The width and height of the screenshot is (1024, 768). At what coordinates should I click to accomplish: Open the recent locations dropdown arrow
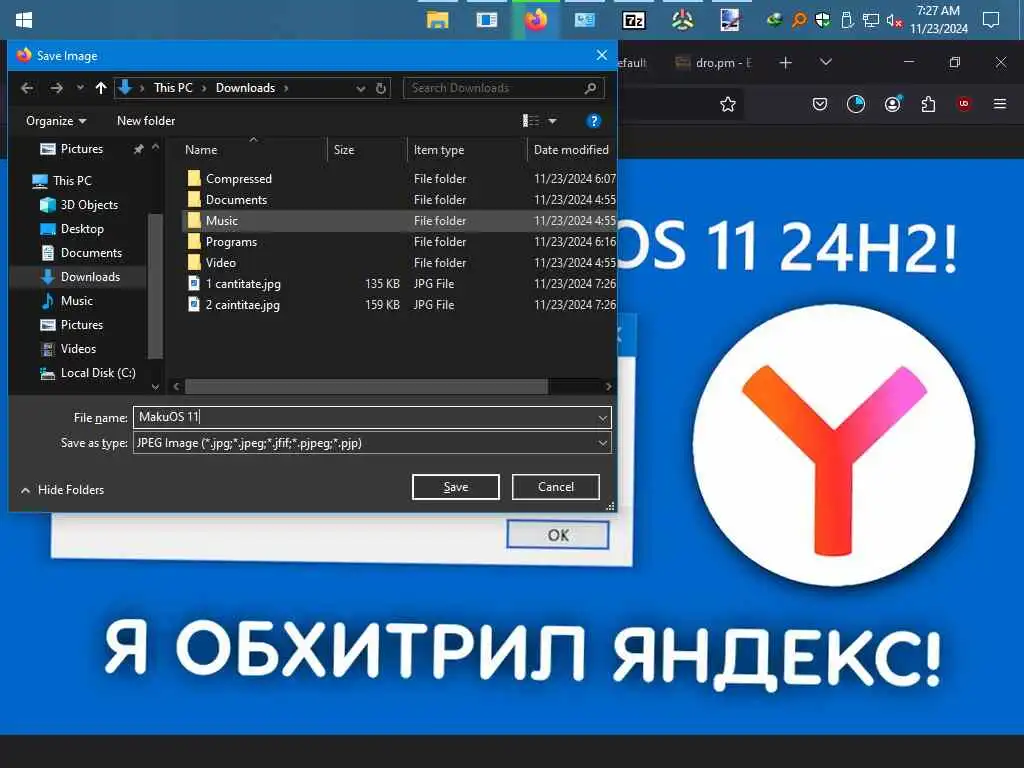tap(80, 88)
